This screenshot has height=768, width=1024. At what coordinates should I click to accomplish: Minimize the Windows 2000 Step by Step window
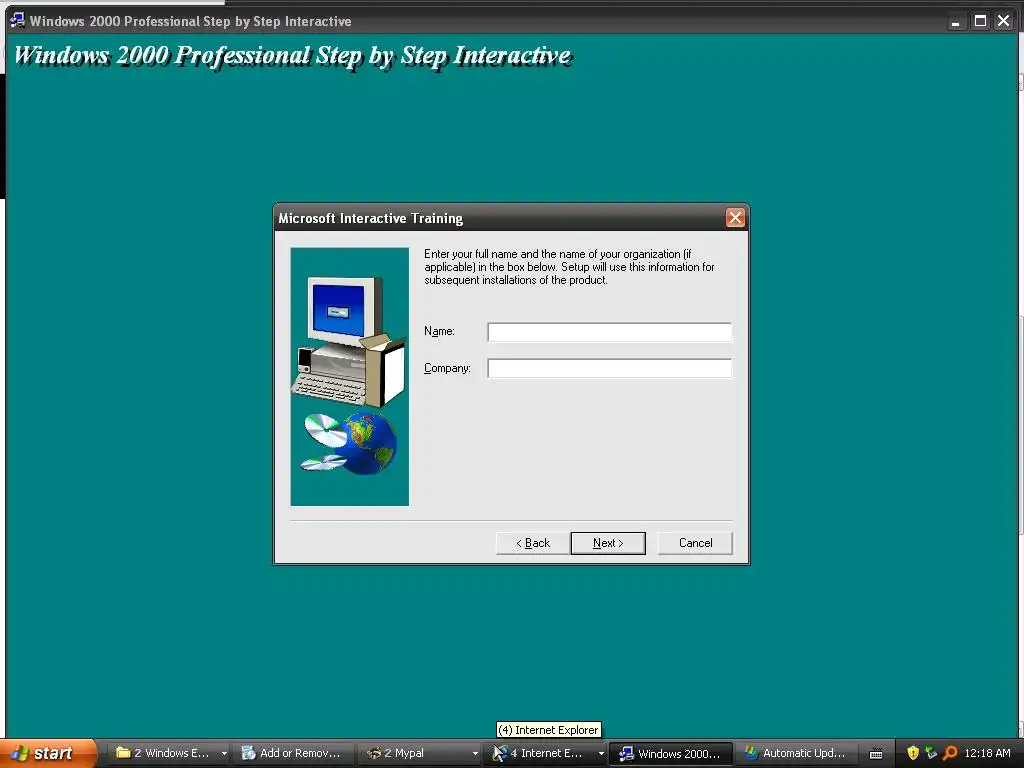click(x=955, y=22)
